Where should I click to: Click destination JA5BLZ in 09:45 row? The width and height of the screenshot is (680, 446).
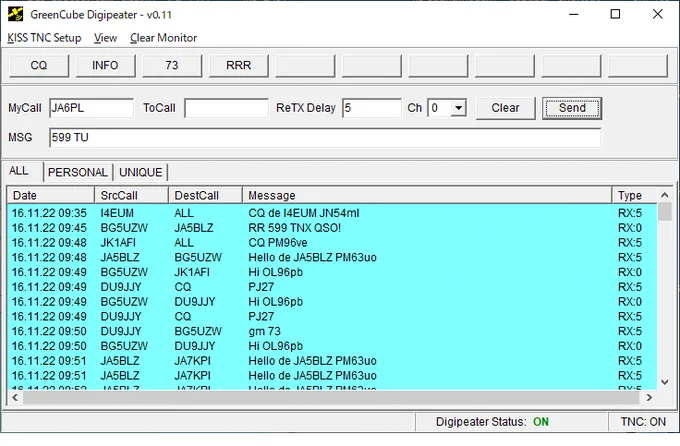194,228
